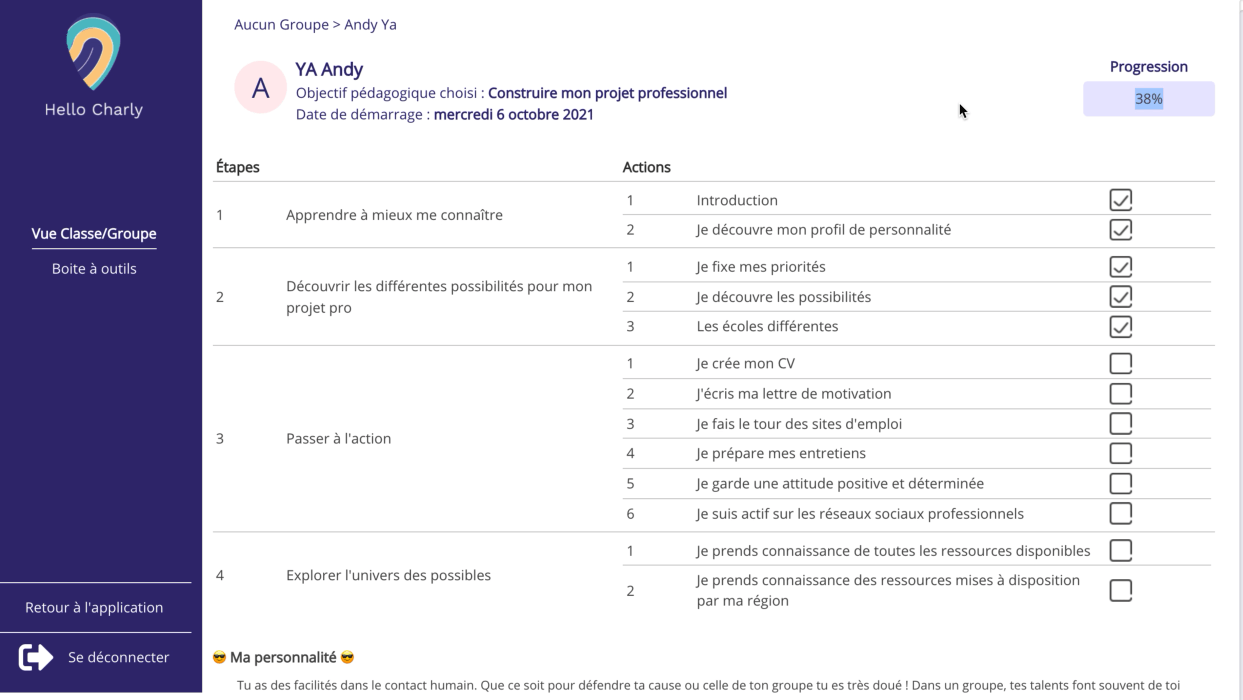Open Boite à outils in sidebar

[94, 269]
